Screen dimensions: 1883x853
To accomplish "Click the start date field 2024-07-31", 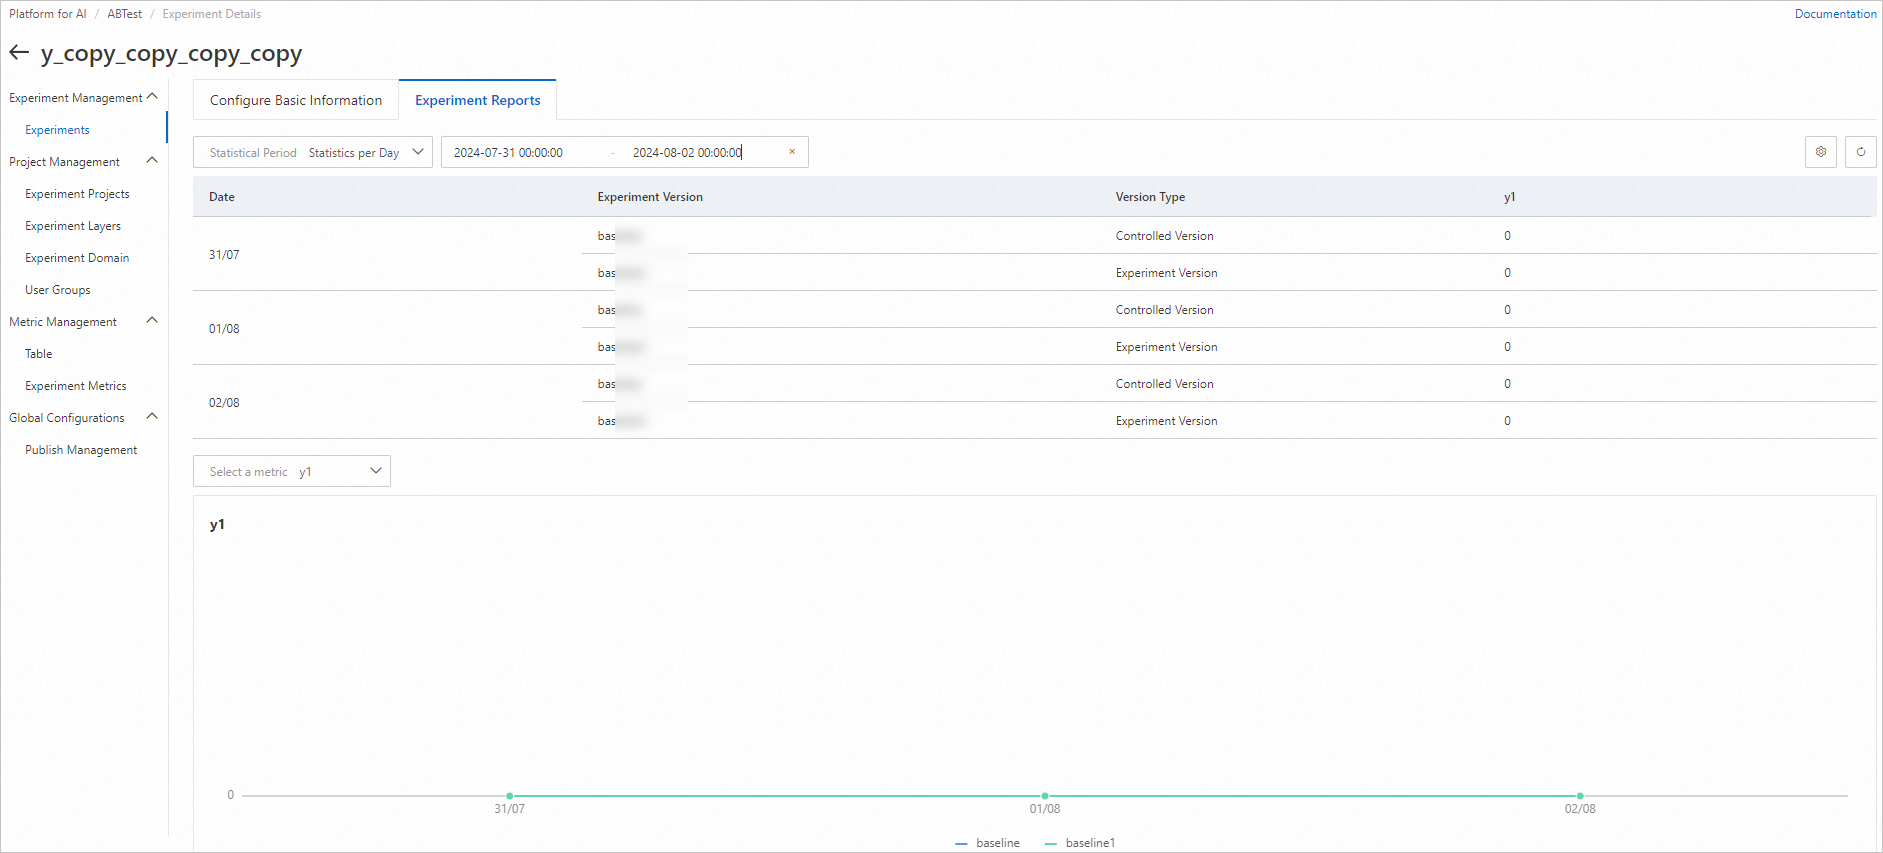I will (508, 152).
